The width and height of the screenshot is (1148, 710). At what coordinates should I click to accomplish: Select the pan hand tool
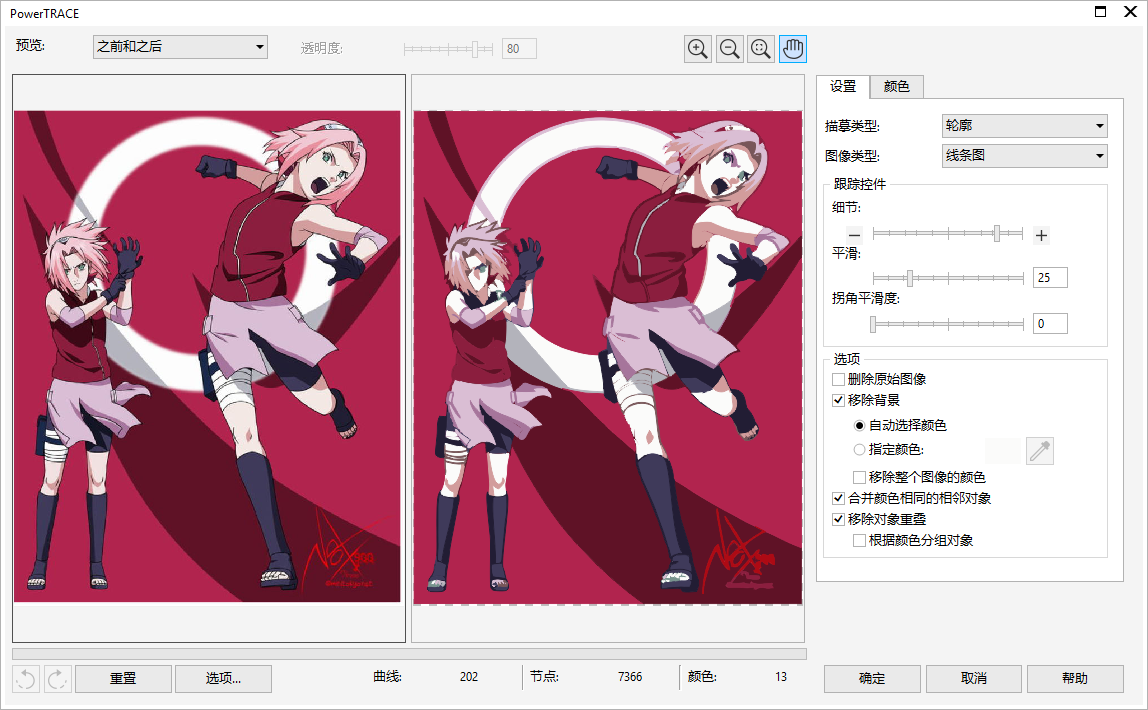click(793, 49)
